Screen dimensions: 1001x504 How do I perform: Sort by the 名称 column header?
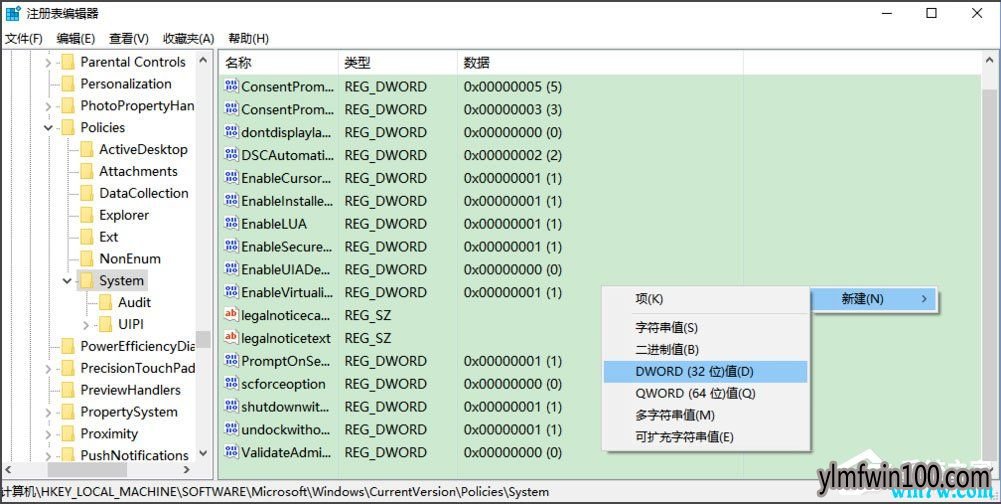pos(278,63)
